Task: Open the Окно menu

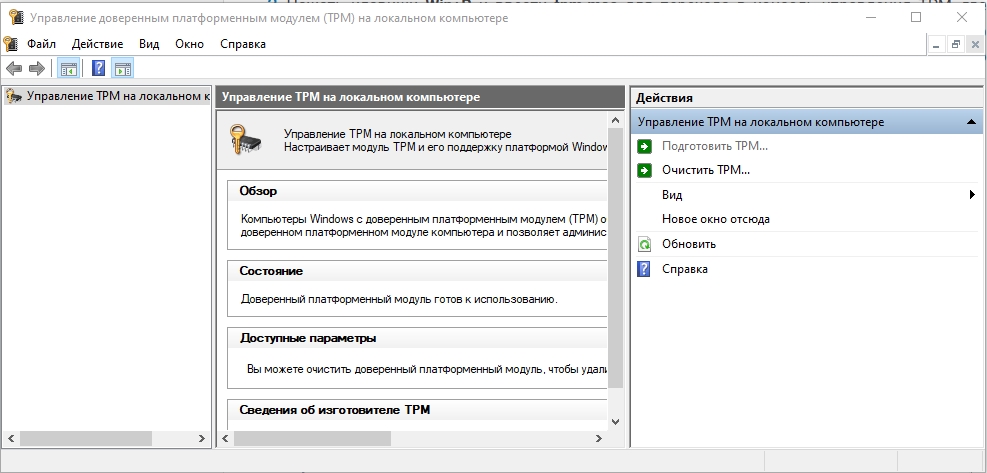Action: click(189, 44)
